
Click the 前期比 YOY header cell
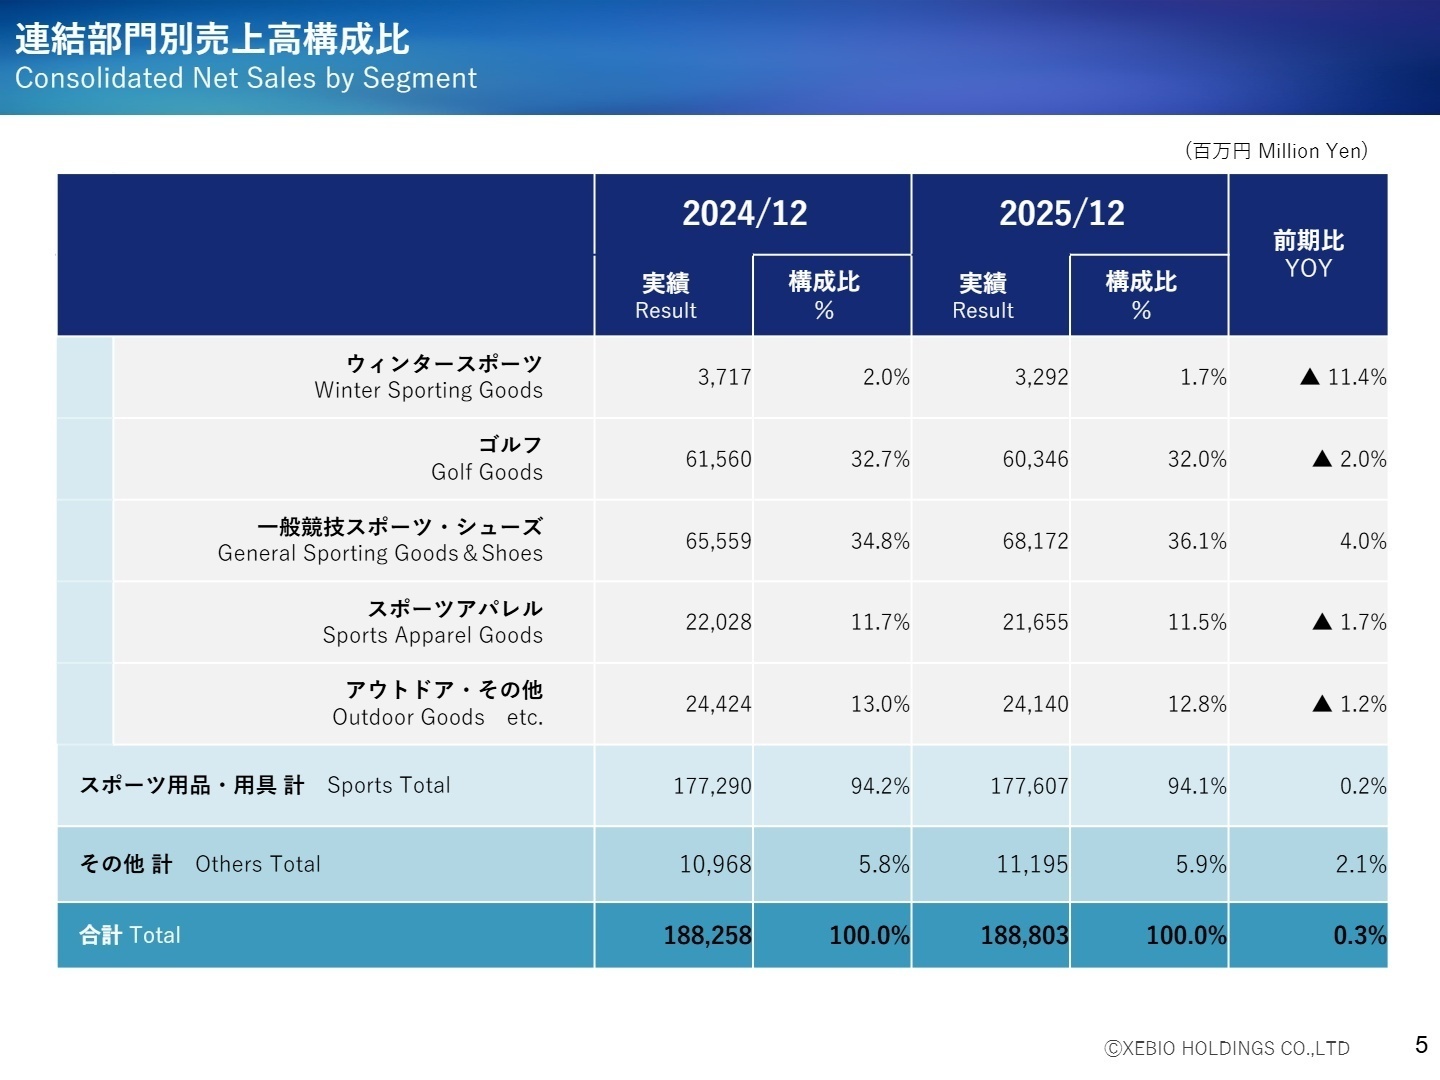pyautogui.click(x=1308, y=253)
